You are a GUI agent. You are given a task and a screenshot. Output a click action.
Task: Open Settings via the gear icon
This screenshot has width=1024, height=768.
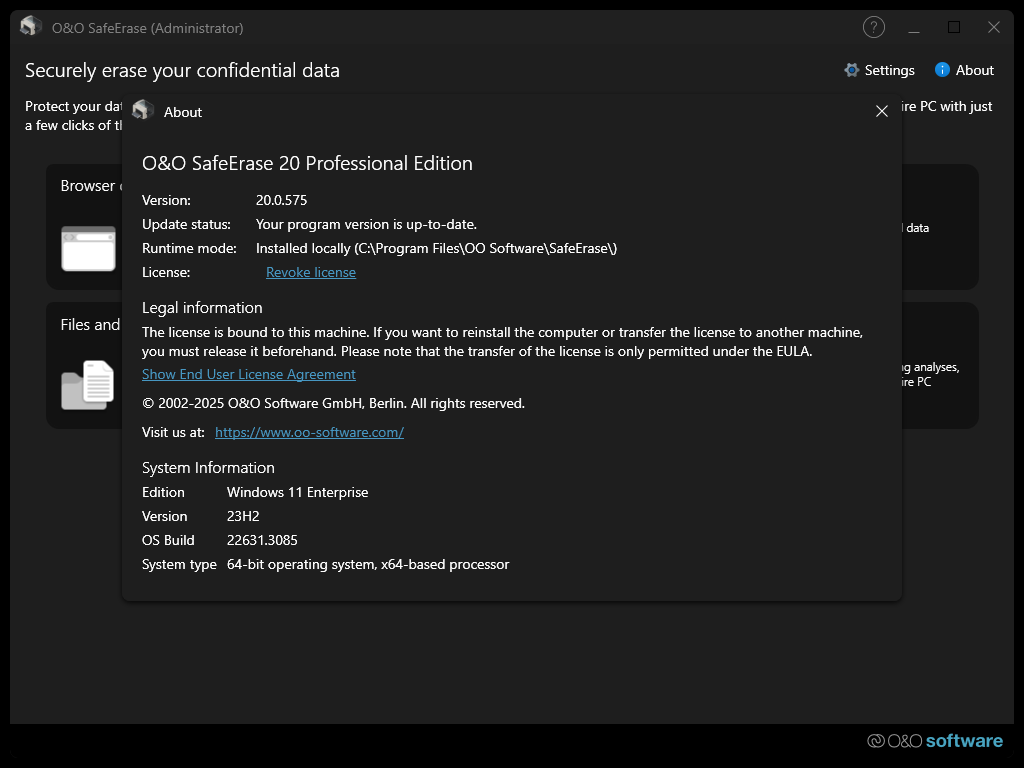(x=851, y=70)
